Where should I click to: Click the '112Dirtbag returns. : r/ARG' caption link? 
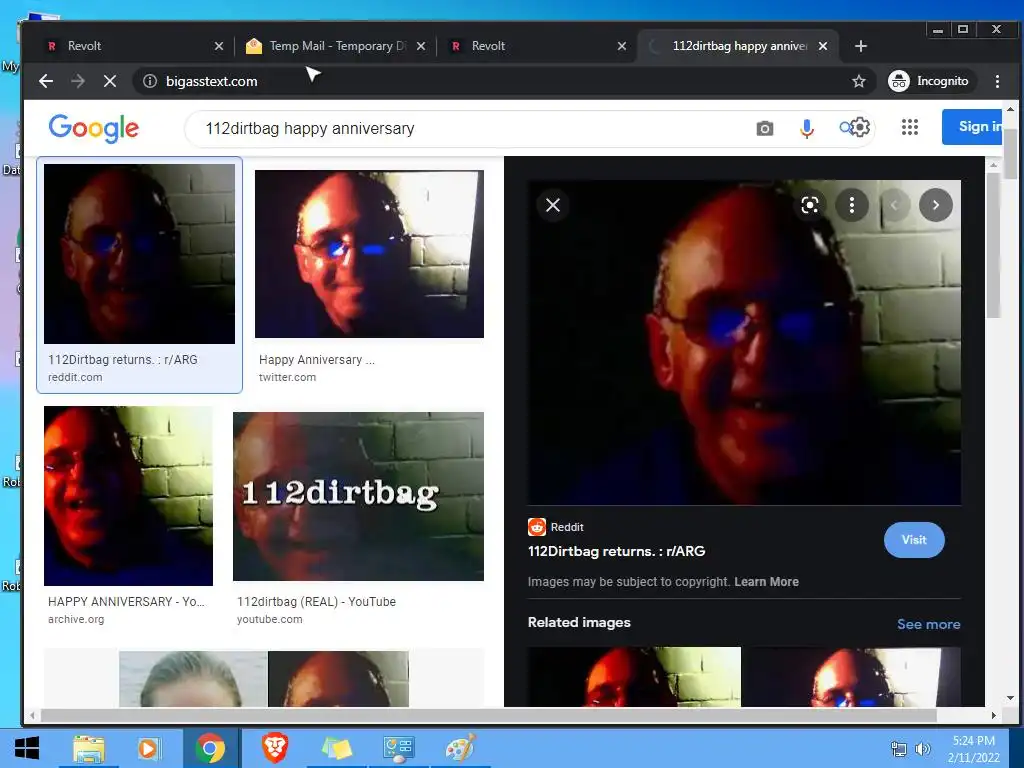coord(123,360)
